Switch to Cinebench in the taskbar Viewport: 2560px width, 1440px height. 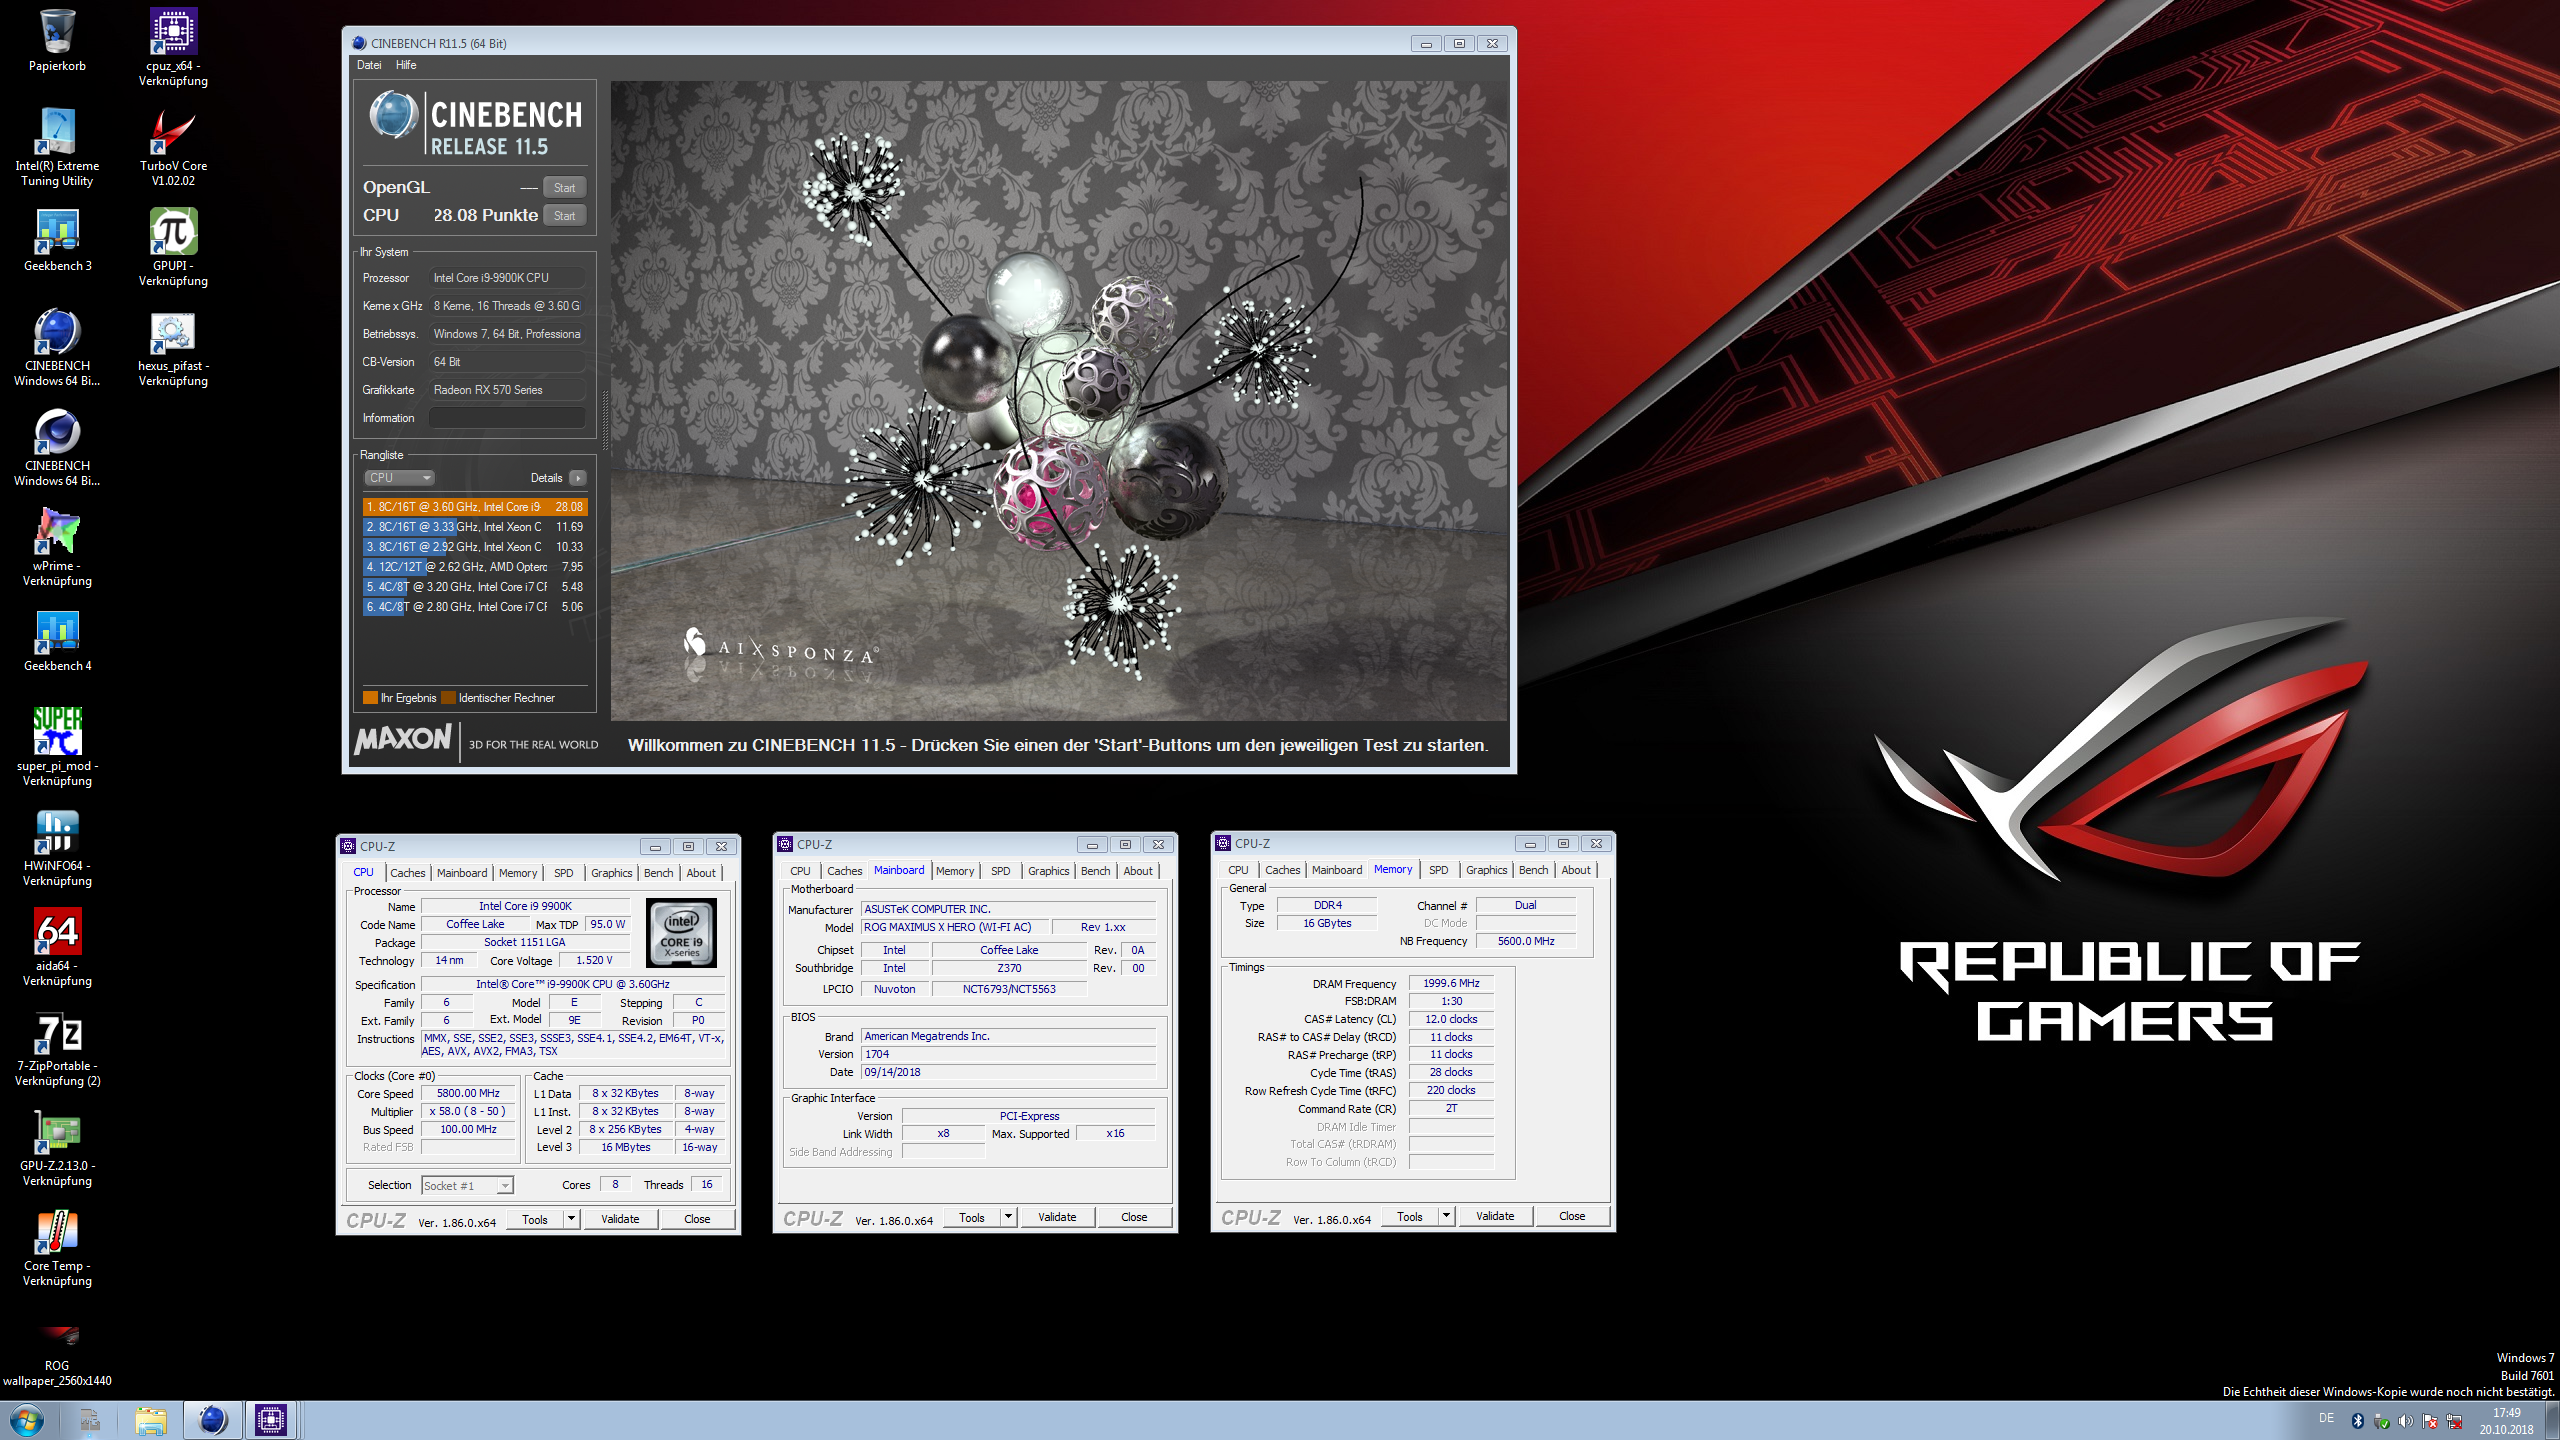212,1420
